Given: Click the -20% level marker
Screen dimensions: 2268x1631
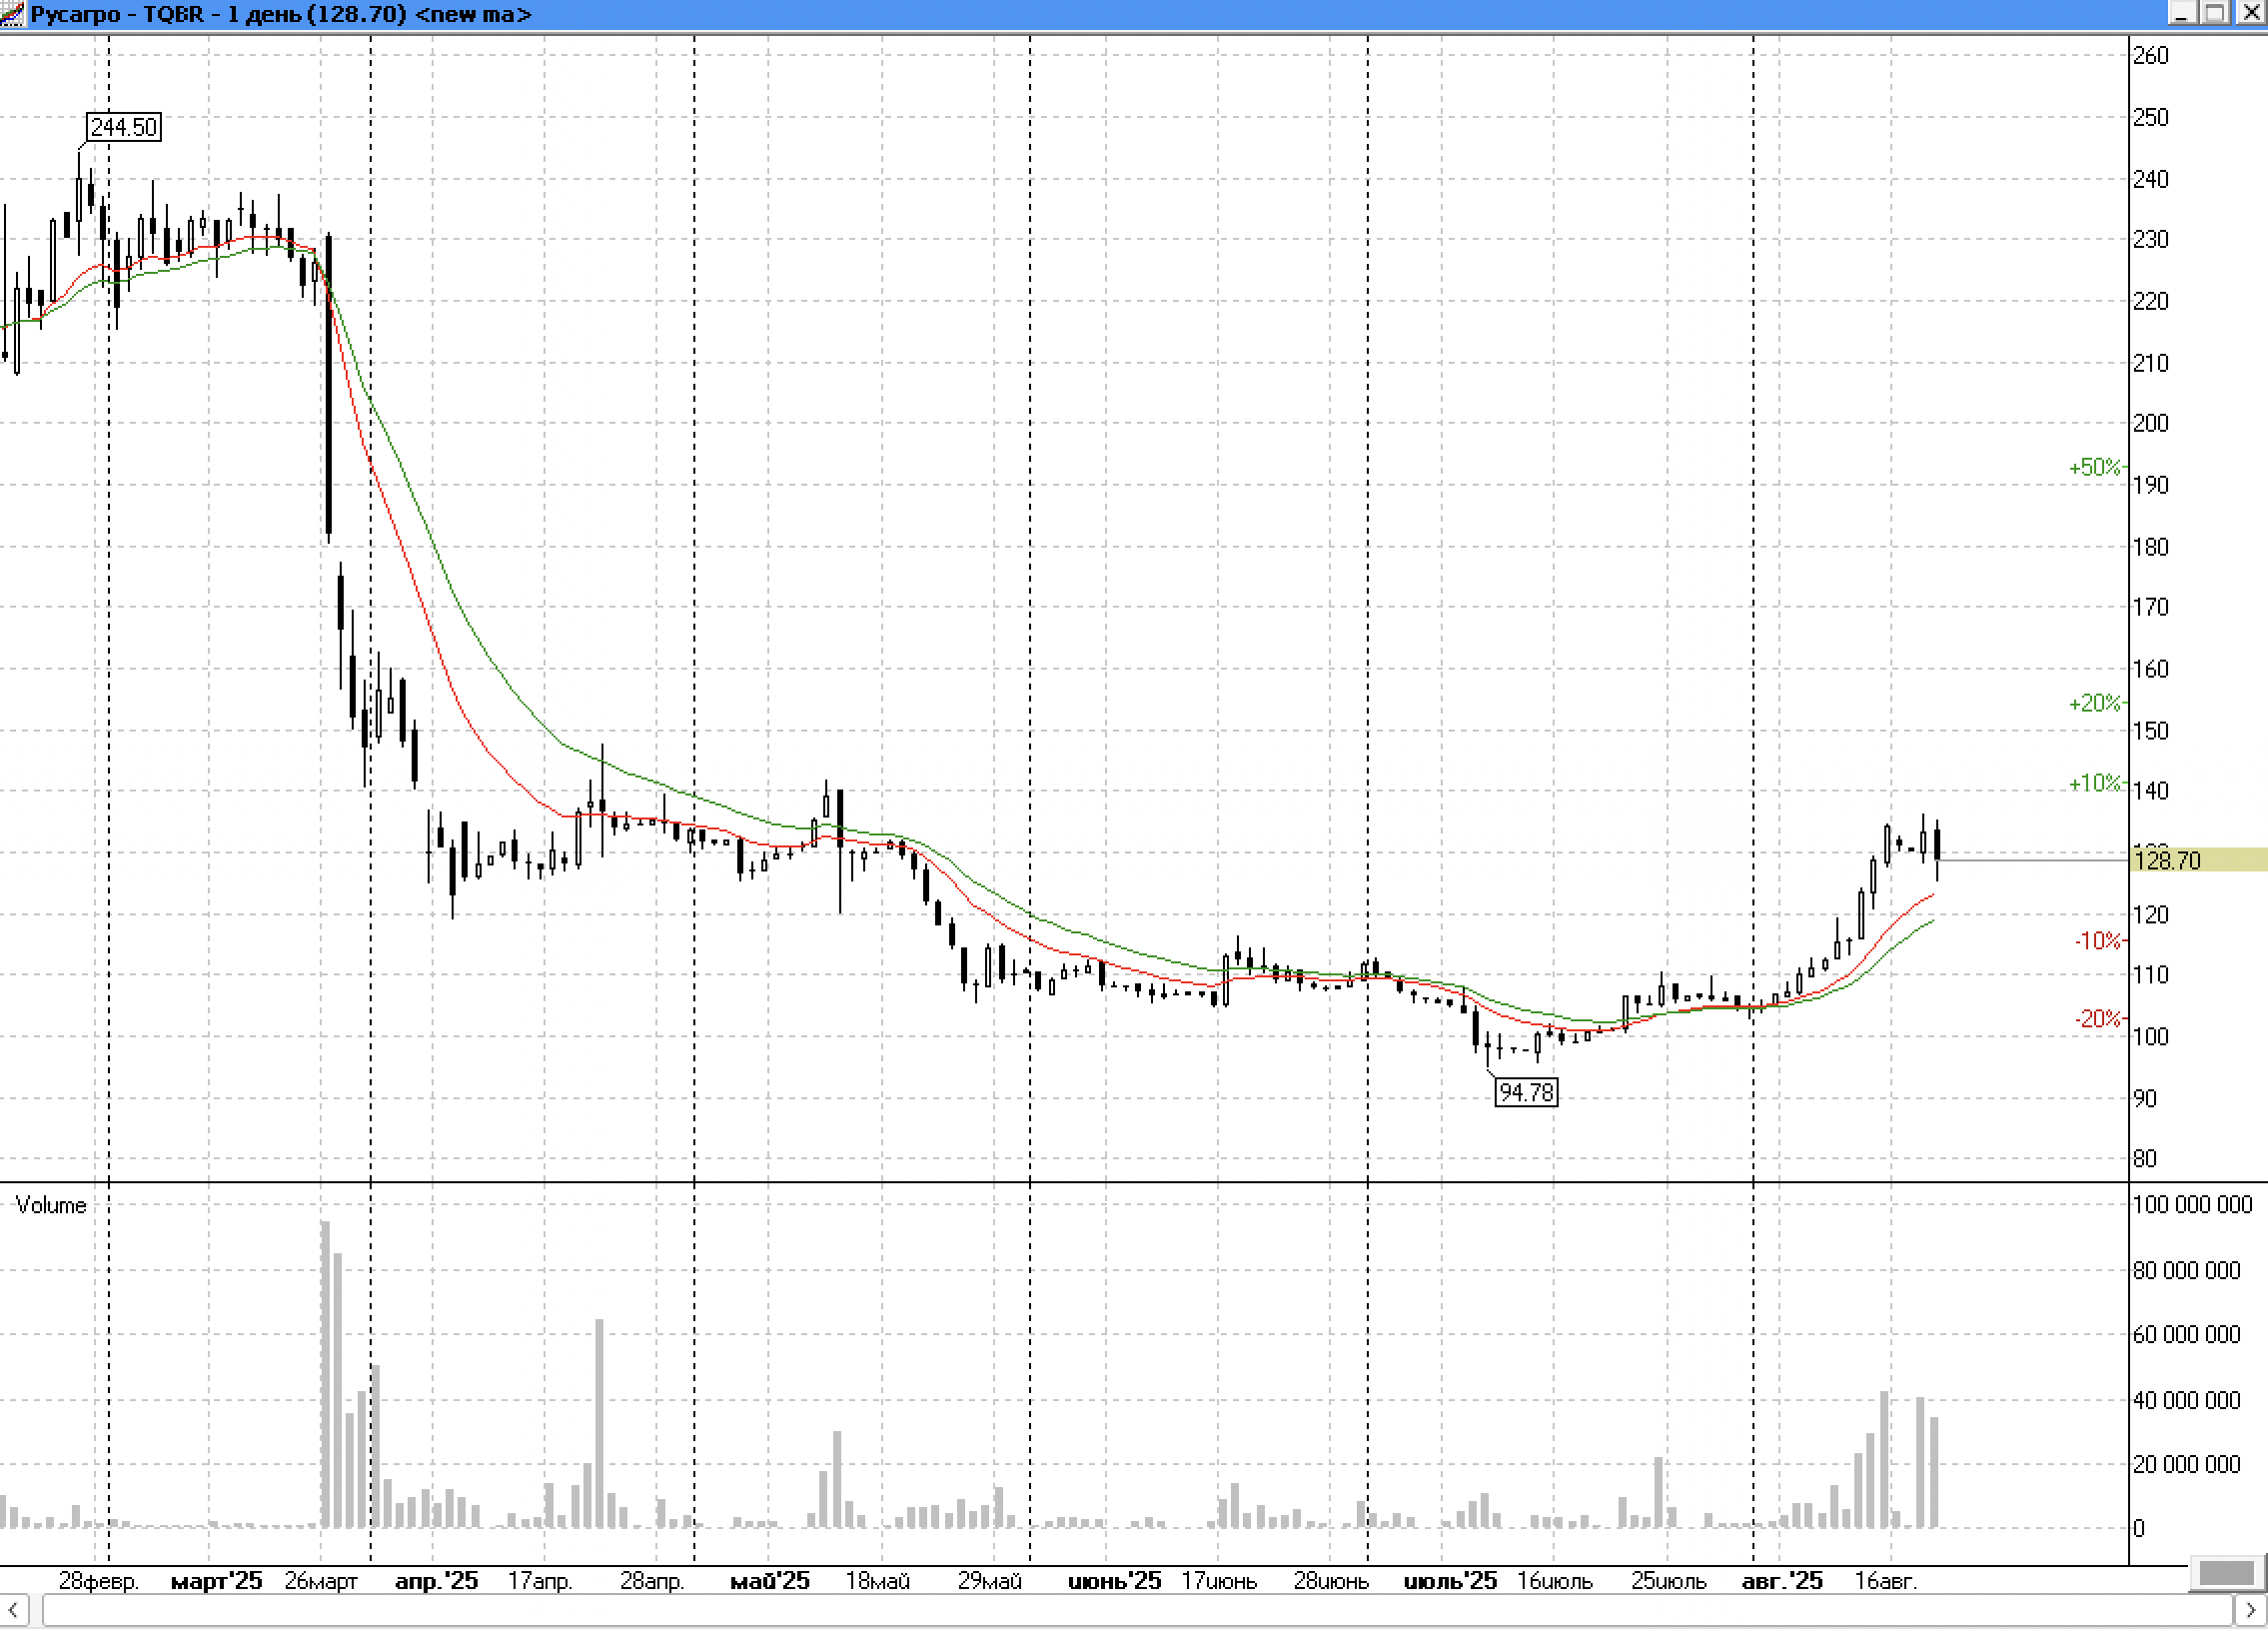Looking at the screenshot, I should coord(2098,1018).
